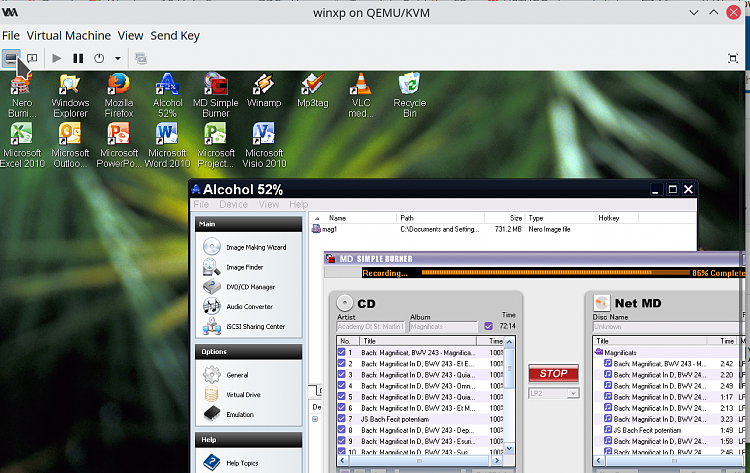This screenshot has height=473, width=750.
Task: Pause the virtual machine
Action: tap(78, 58)
